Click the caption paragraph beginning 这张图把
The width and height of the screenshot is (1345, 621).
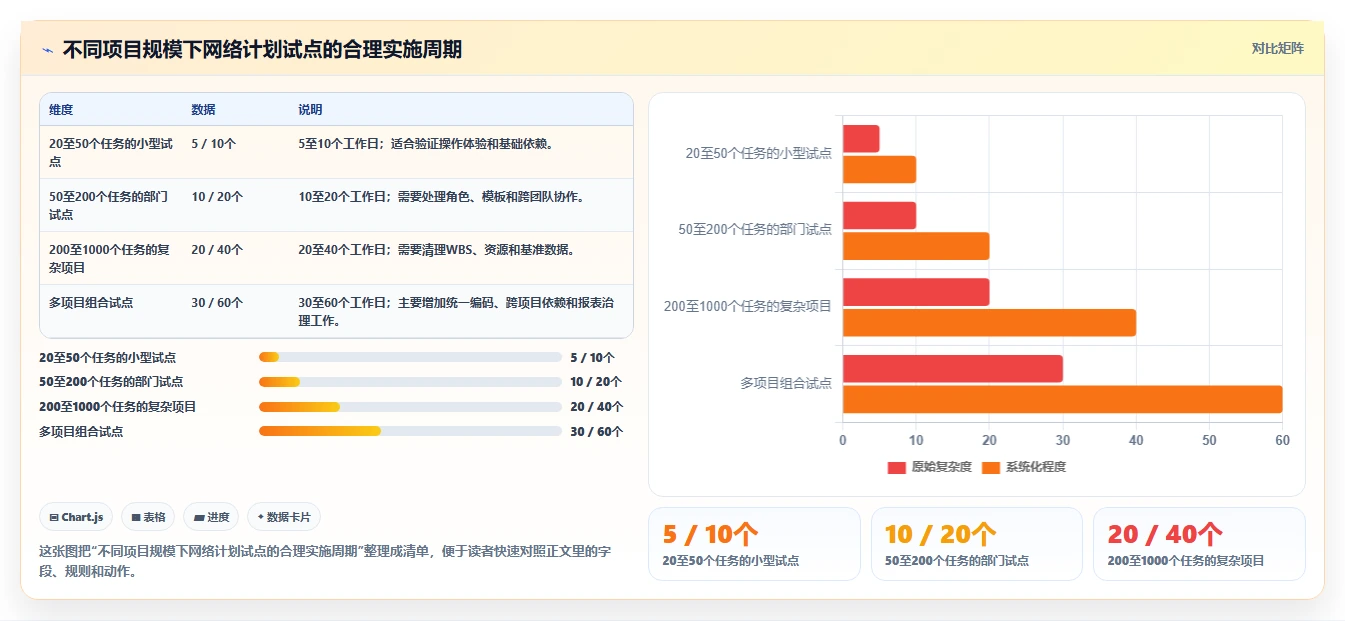point(324,562)
